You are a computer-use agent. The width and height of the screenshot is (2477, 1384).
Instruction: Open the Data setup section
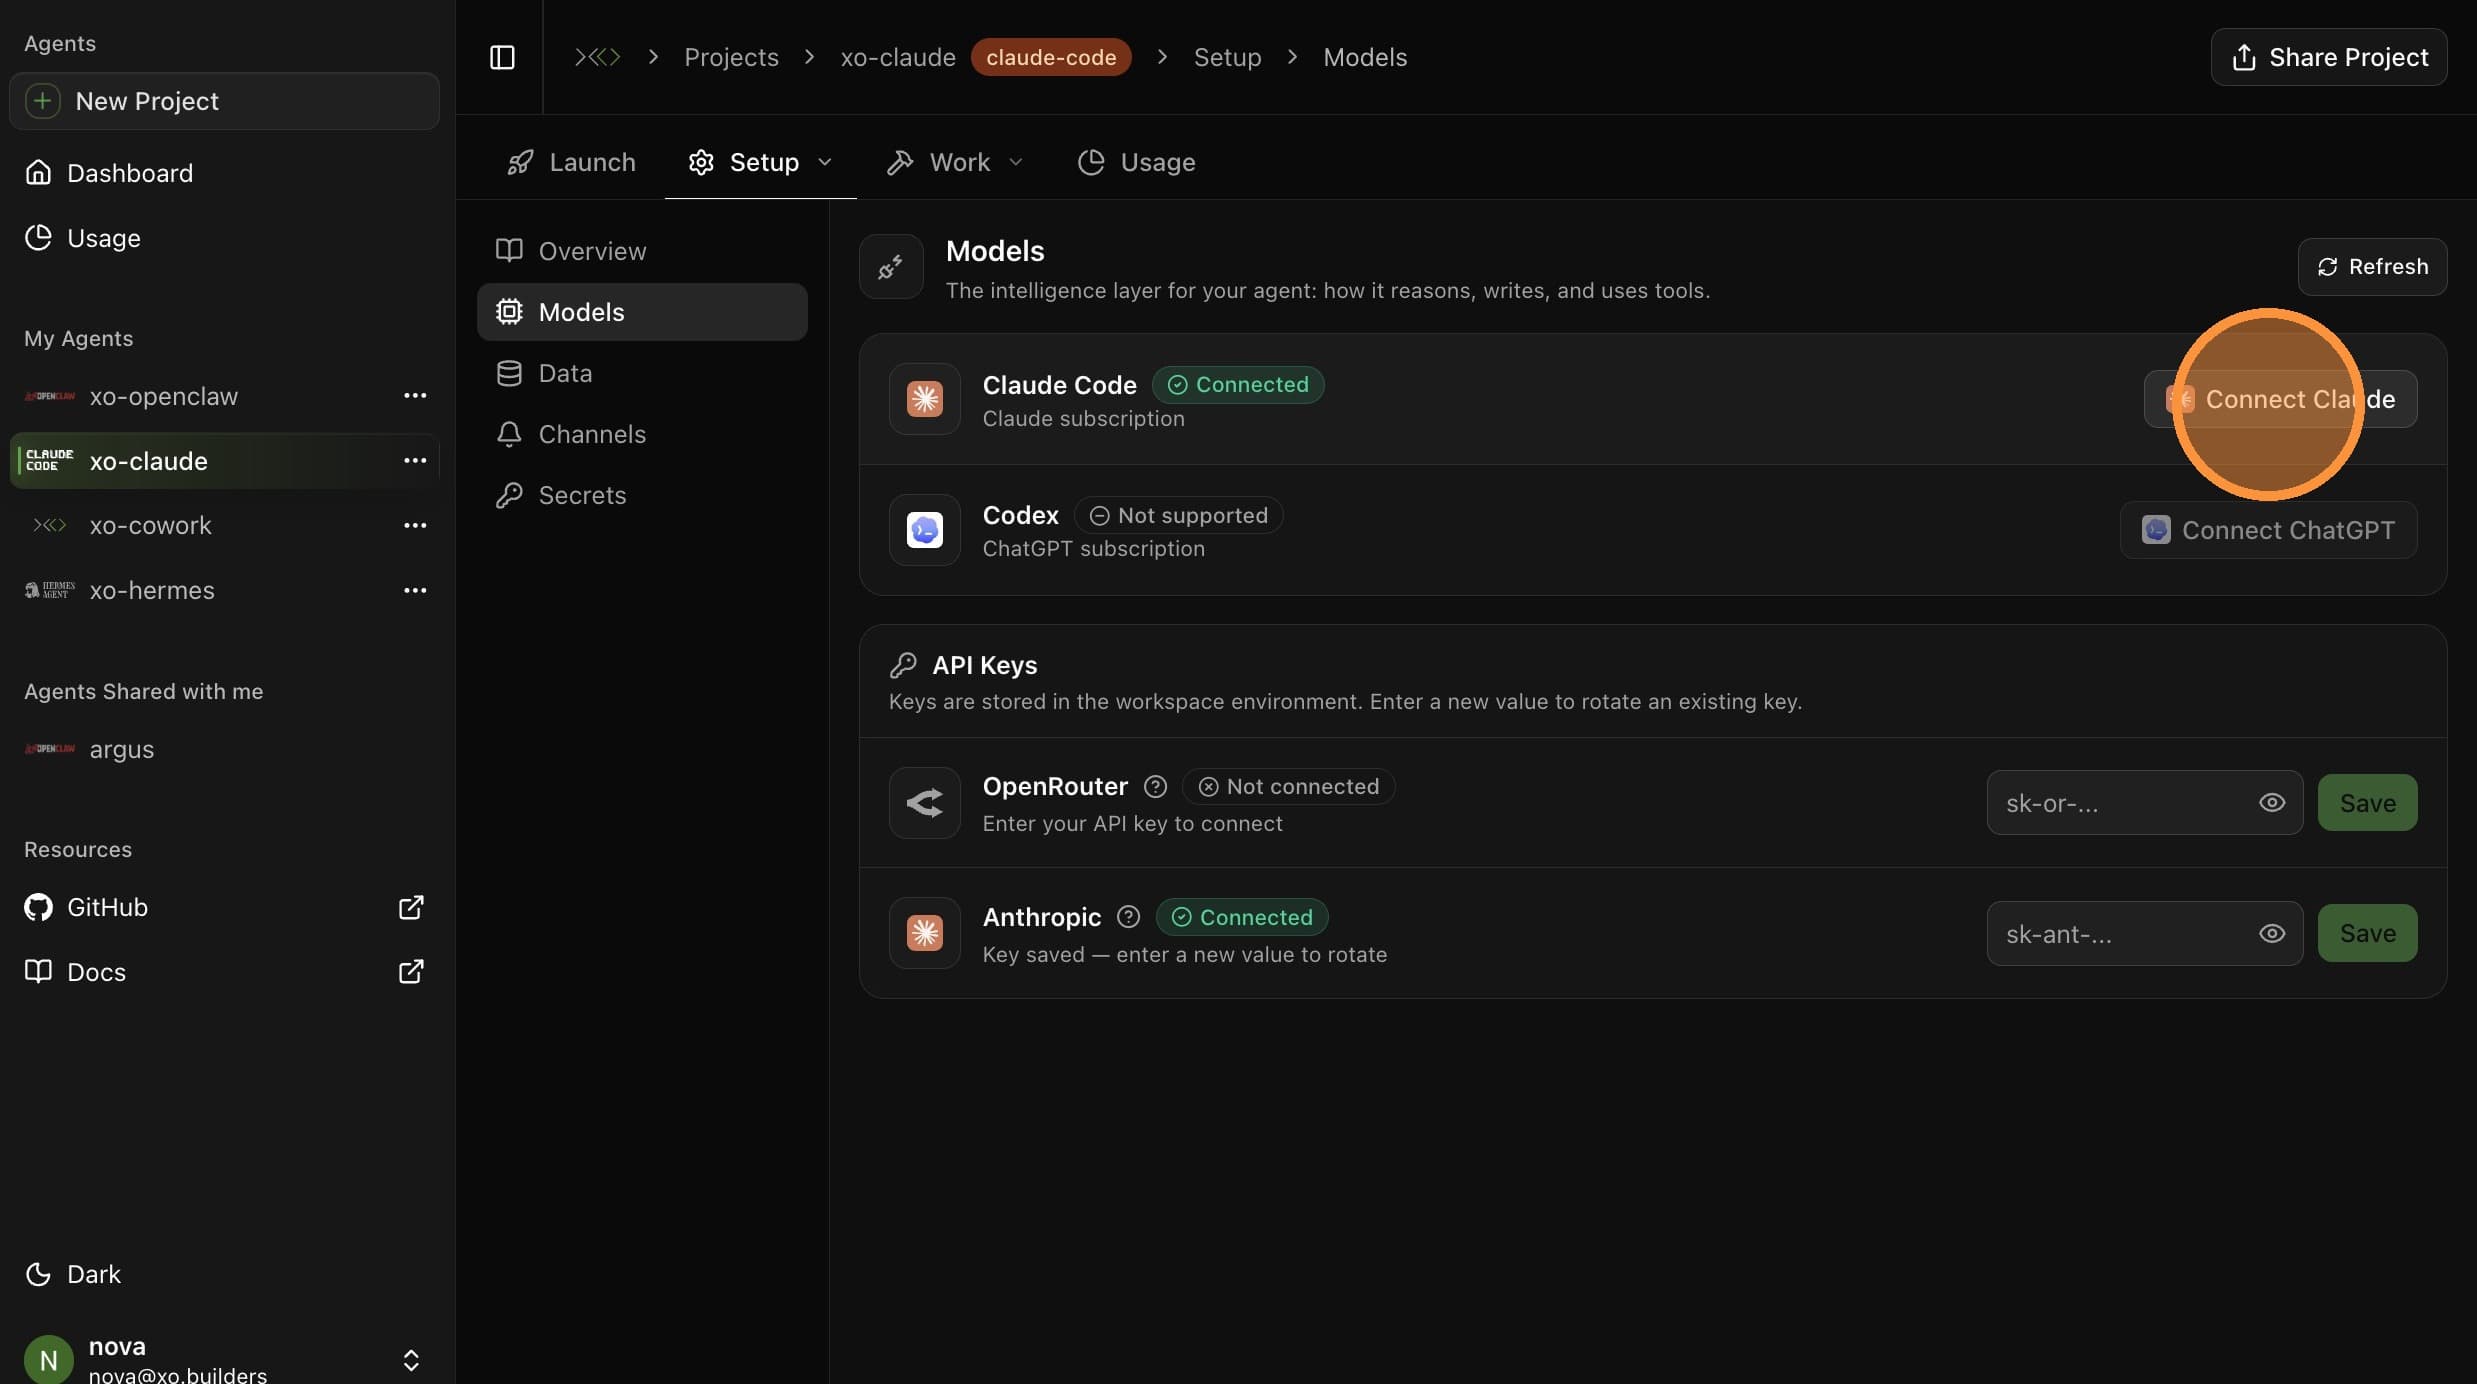tap(642, 373)
